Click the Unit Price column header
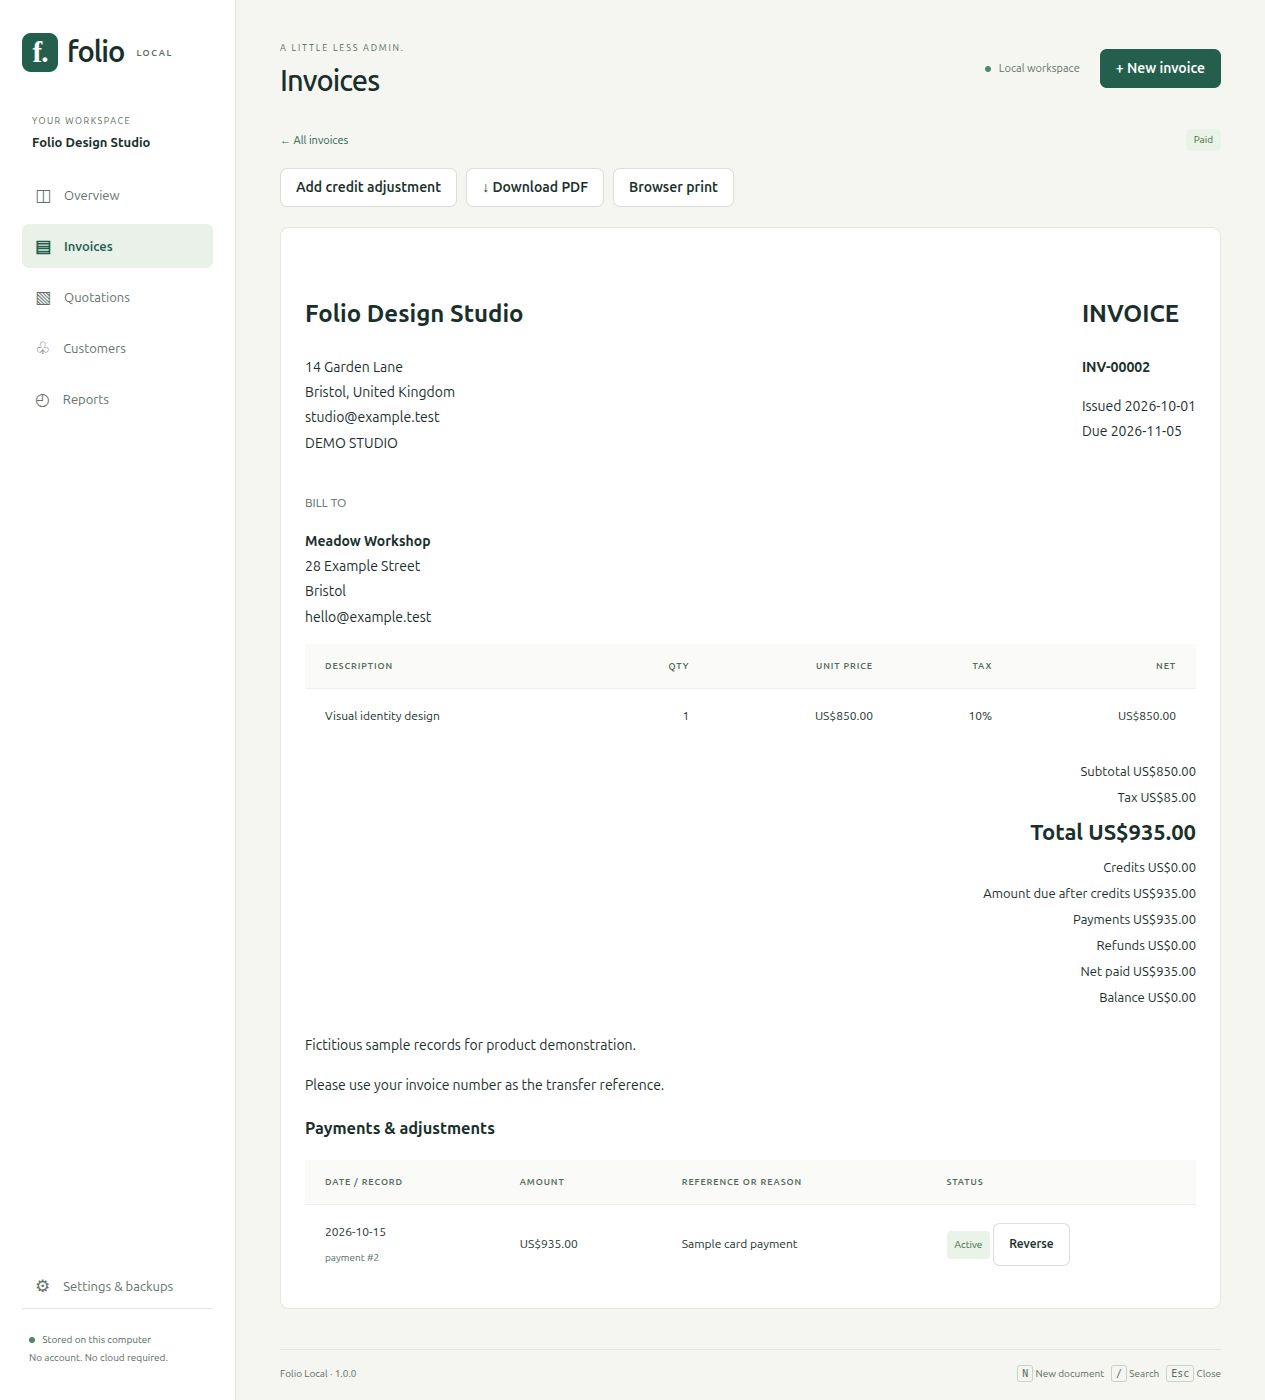The height and width of the screenshot is (1400, 1265). [844, 666]
